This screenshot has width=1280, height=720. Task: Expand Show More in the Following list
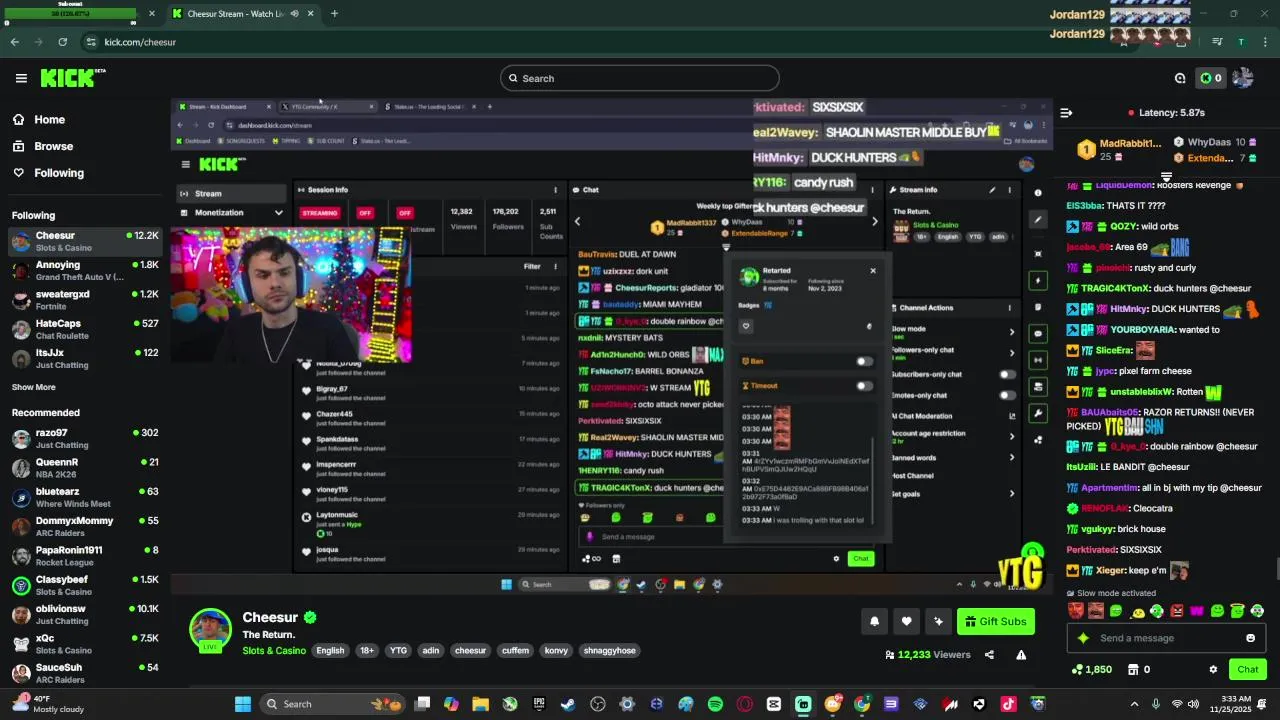(x=34, y=387)
